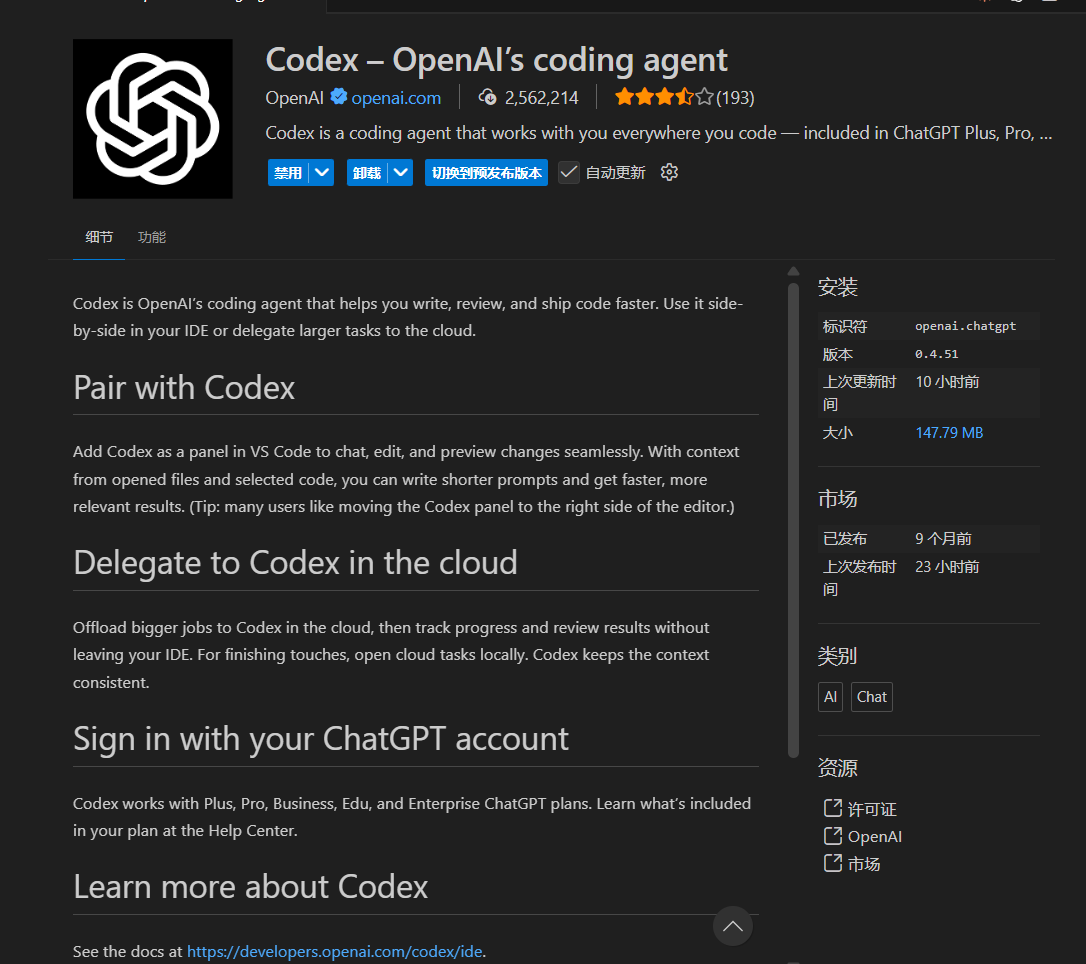
Task: Click the external-link icon beside OpenAI resource
Action: click(833, 836)
